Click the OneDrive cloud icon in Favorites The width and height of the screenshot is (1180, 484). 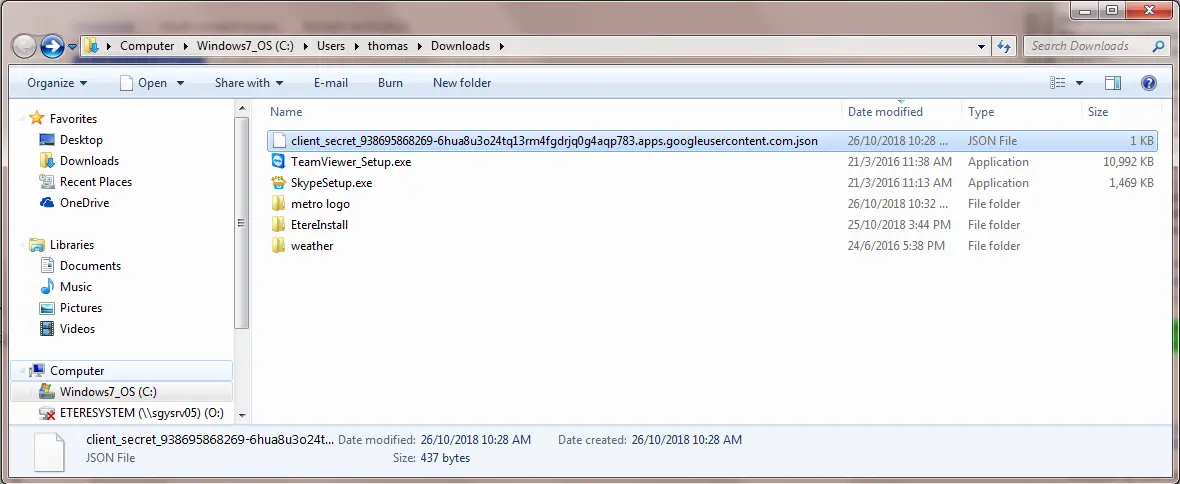tap(47, 203)
